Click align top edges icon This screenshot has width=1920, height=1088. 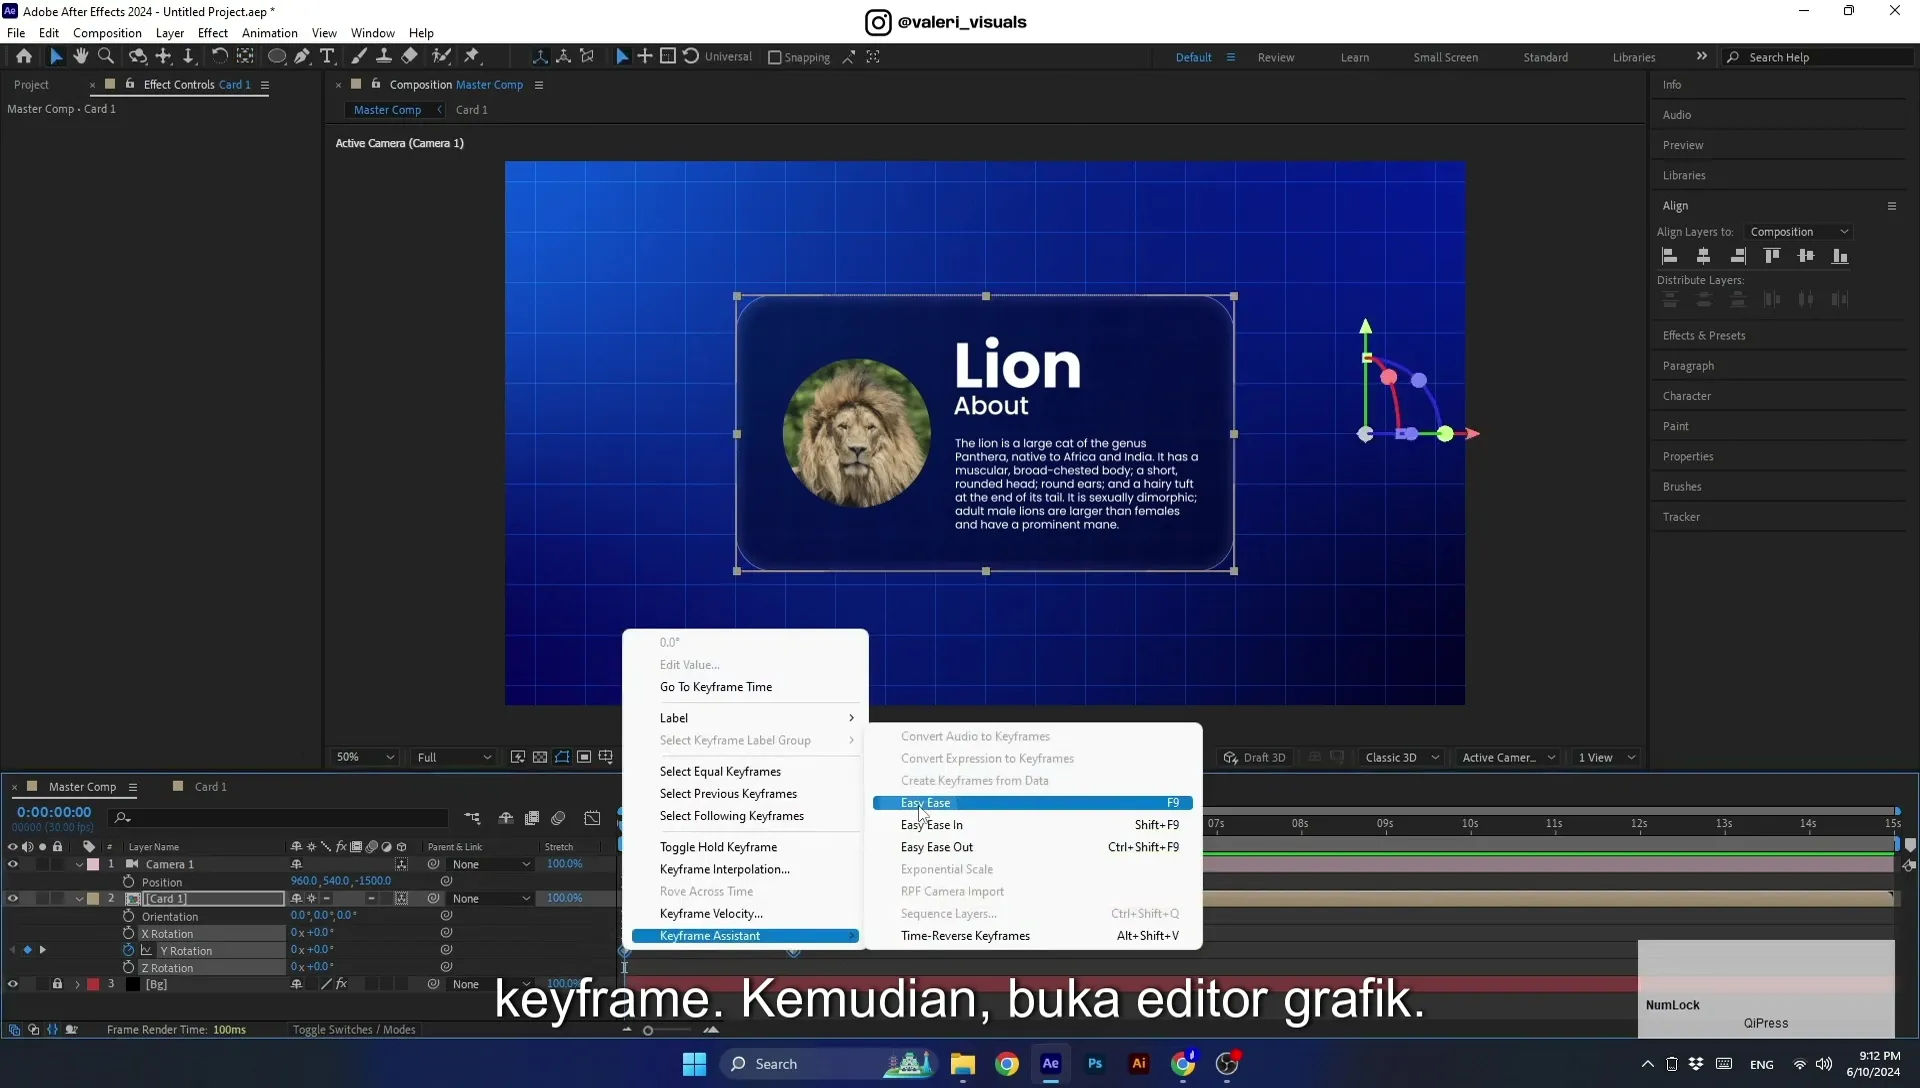(x=1772, y=256)
